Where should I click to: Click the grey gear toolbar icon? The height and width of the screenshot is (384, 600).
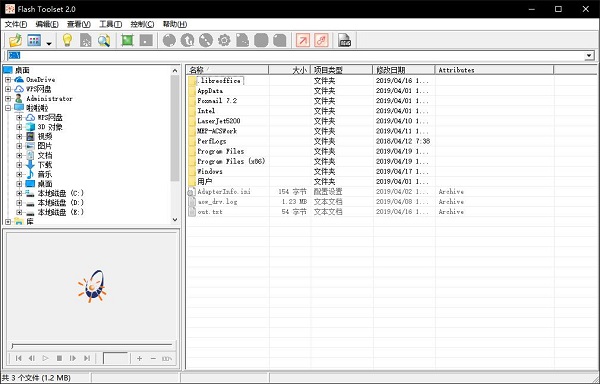click(224, 40)
